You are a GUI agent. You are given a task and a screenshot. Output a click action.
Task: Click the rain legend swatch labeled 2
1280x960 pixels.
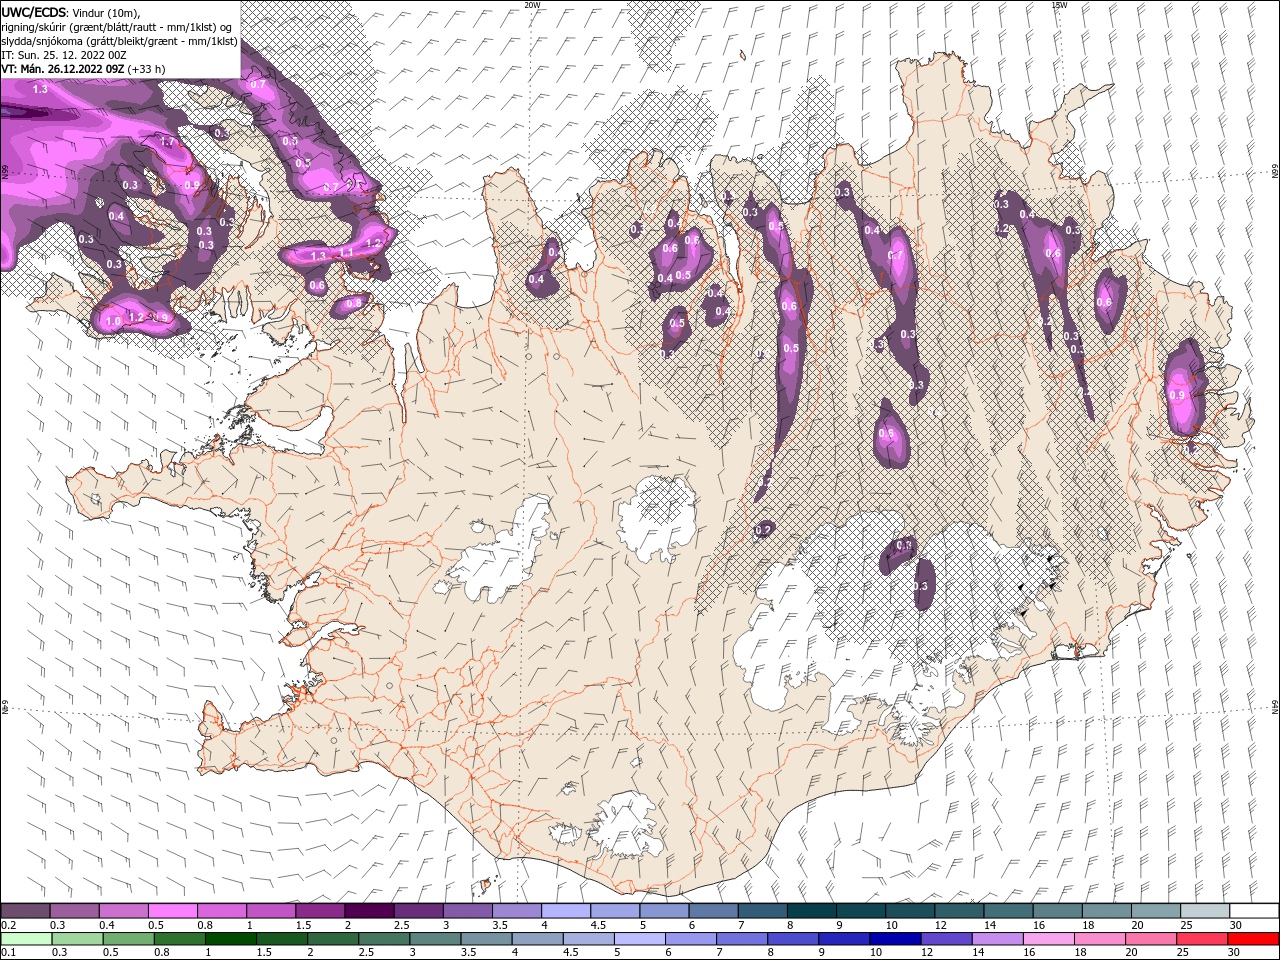coord(332,939)
